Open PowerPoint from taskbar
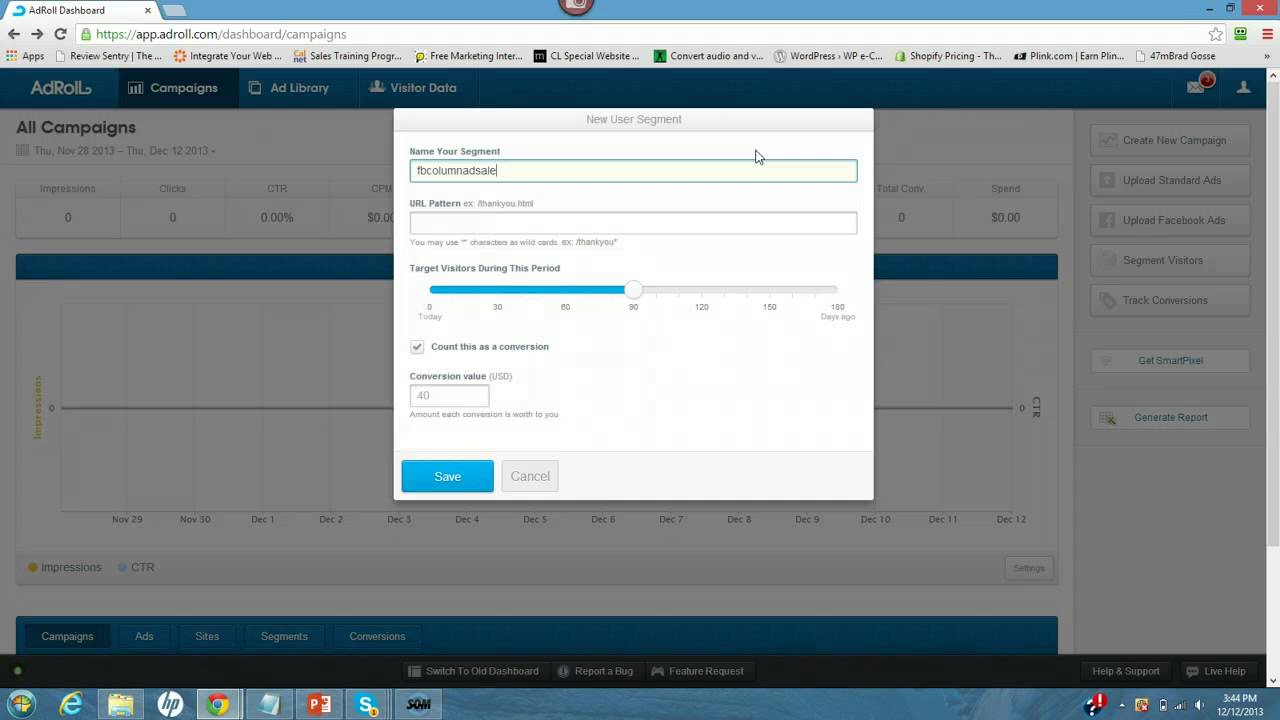1280x720 pixels. pyautogui.click(x=319, y=704)
